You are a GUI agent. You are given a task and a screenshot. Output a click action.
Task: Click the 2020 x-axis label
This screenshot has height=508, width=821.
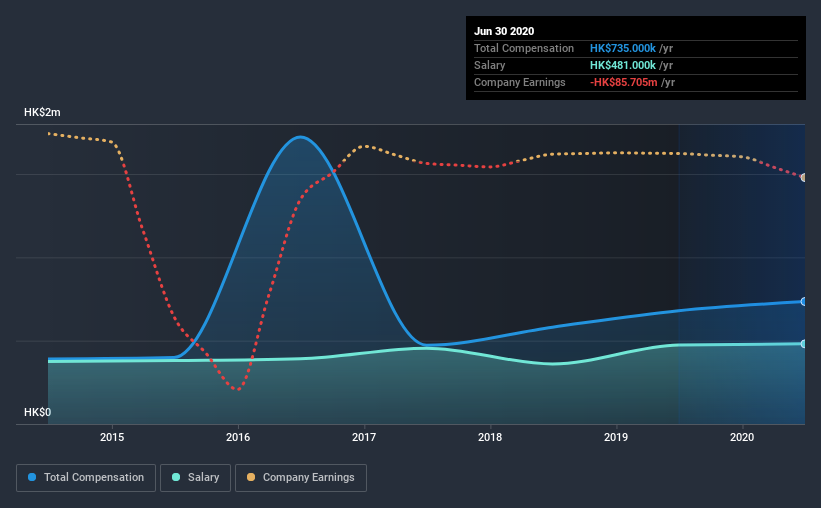[742, 437]
